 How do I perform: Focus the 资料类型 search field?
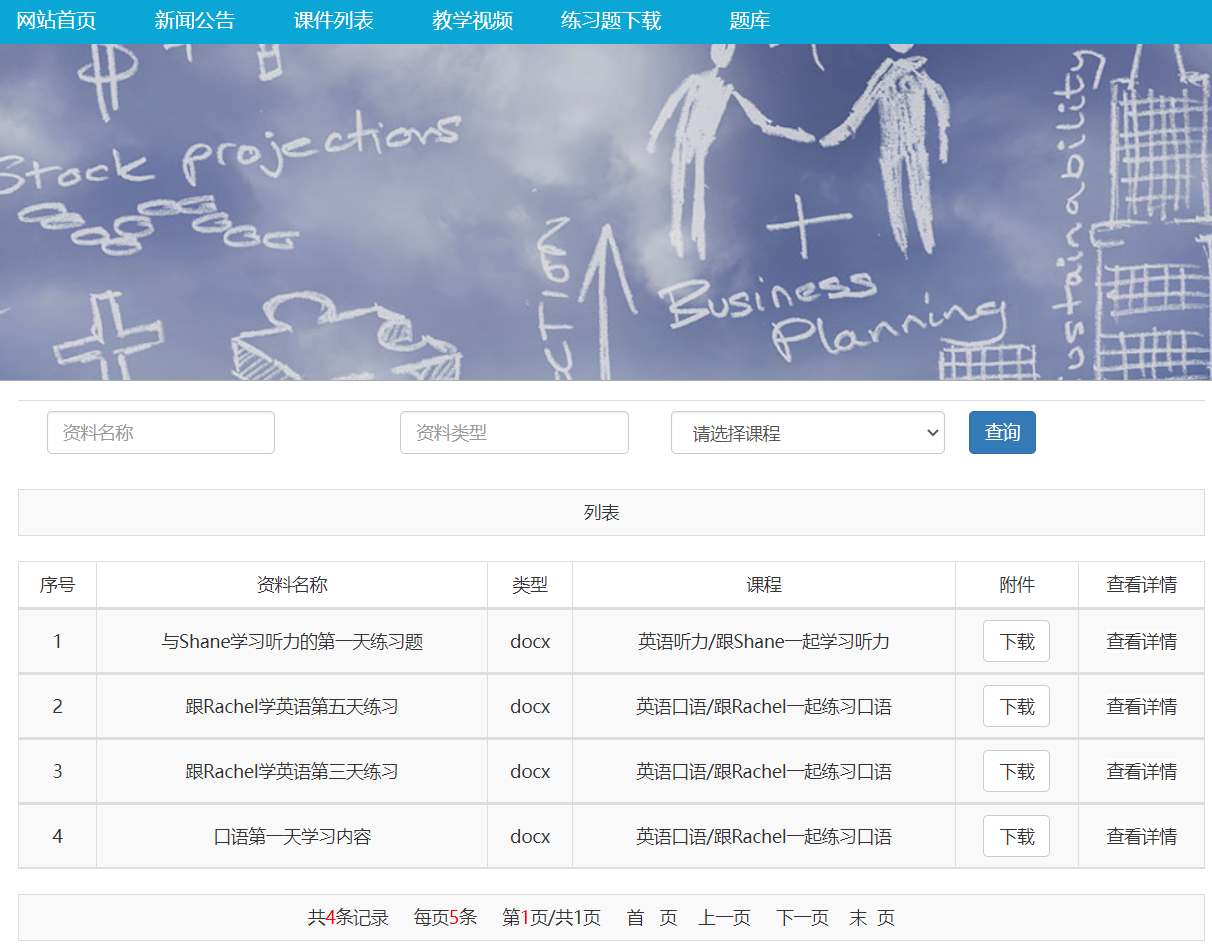click(514, 433)
